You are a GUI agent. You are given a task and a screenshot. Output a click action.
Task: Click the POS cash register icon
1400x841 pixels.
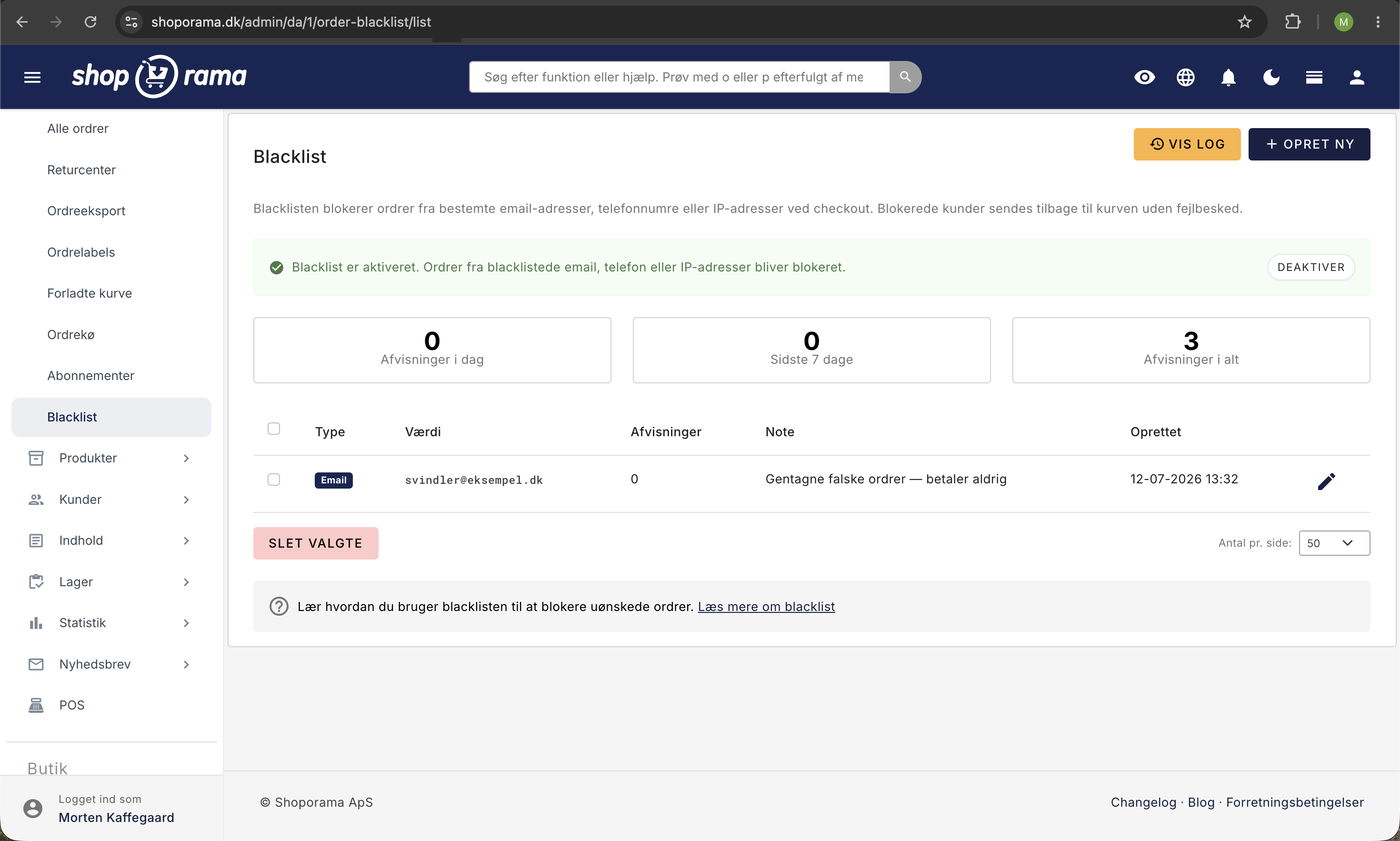coord(36,705)
